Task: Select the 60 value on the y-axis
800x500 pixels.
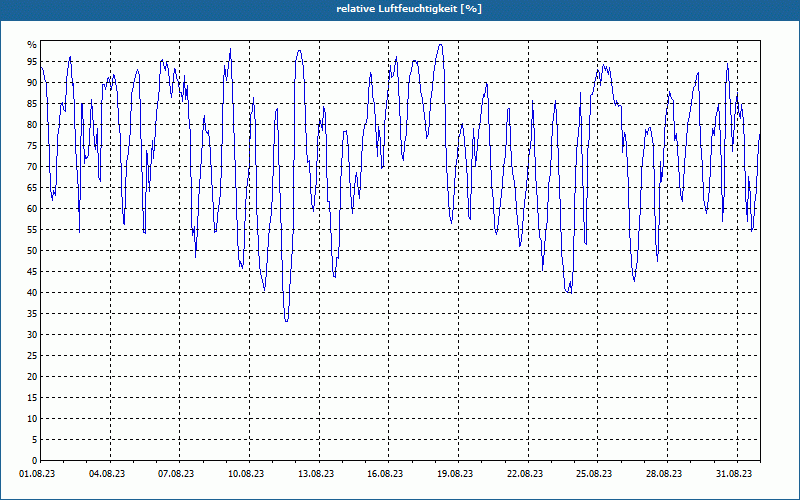Action: click(32, 209)
